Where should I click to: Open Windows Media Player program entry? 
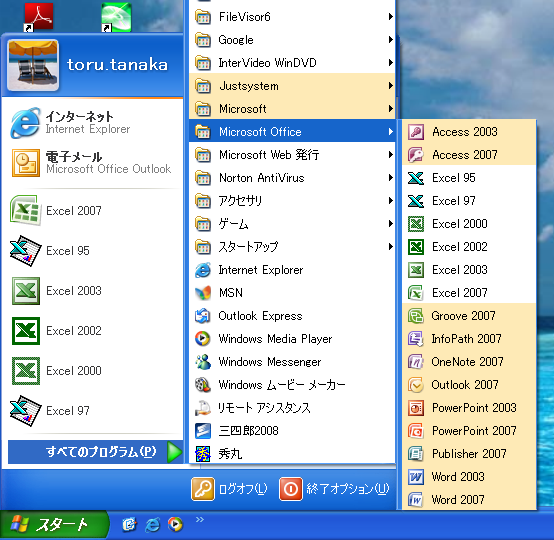coord(292,339)
